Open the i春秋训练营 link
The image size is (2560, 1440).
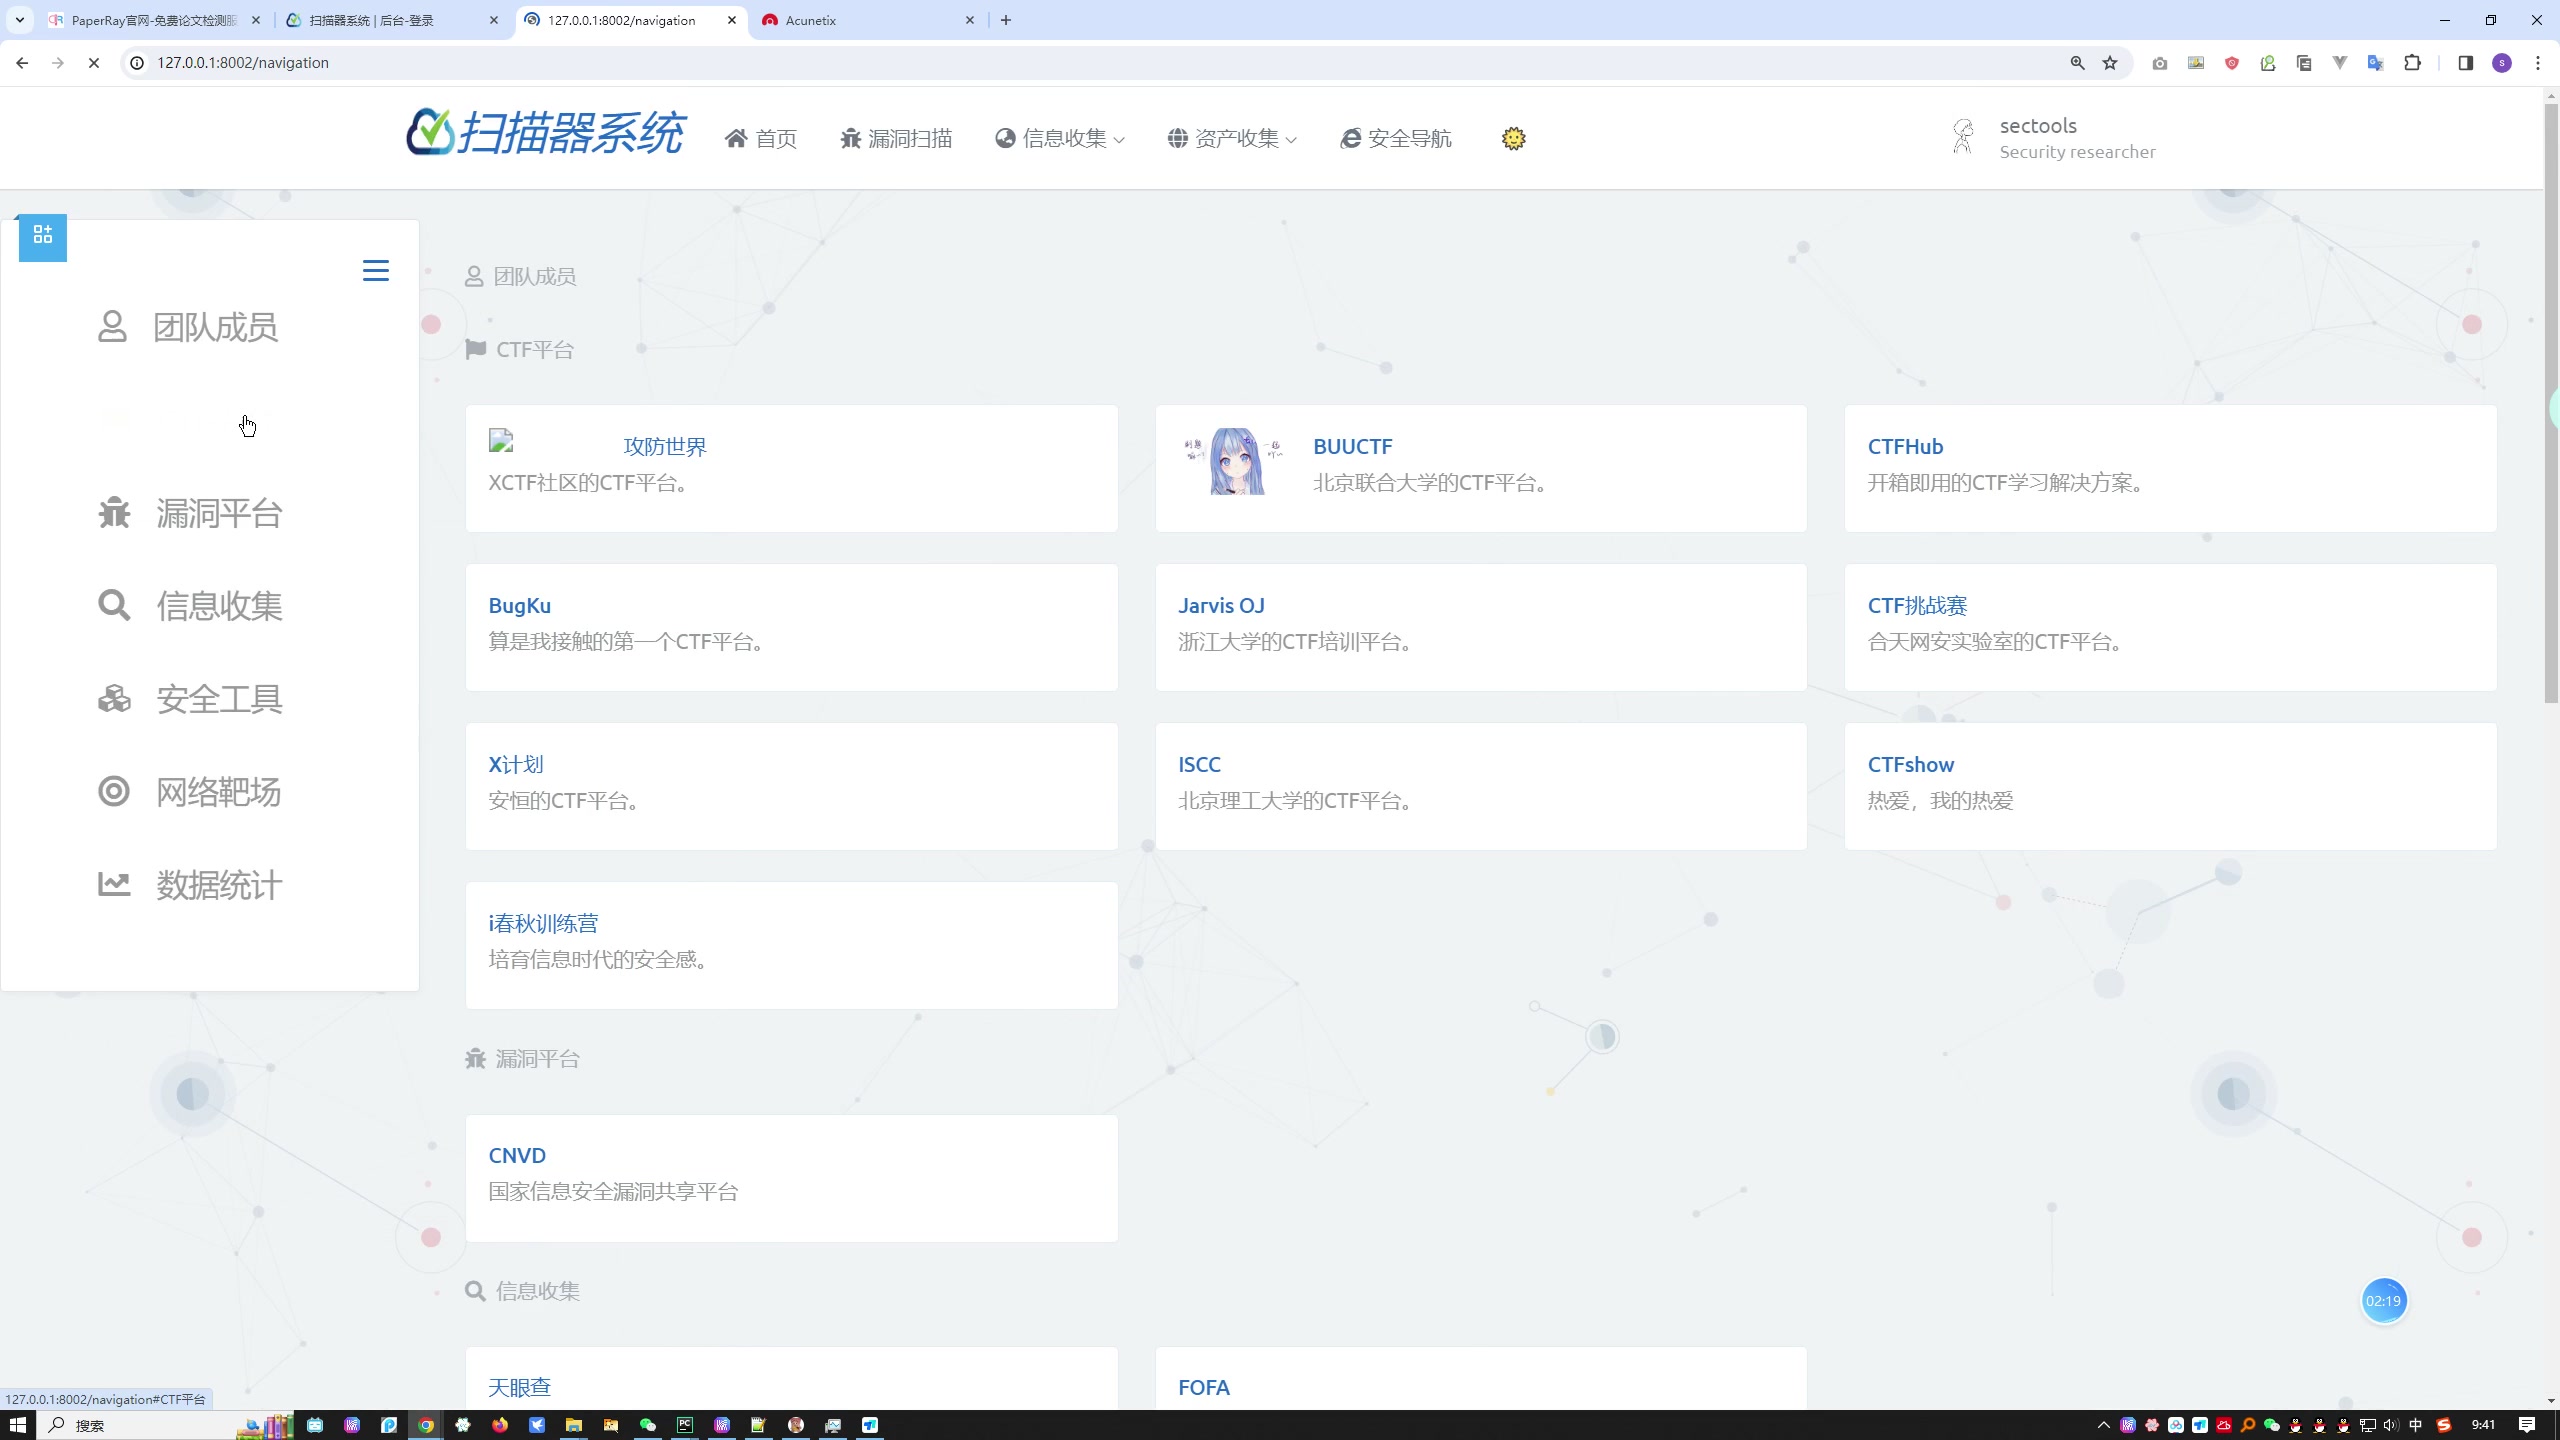coord(543,924)
